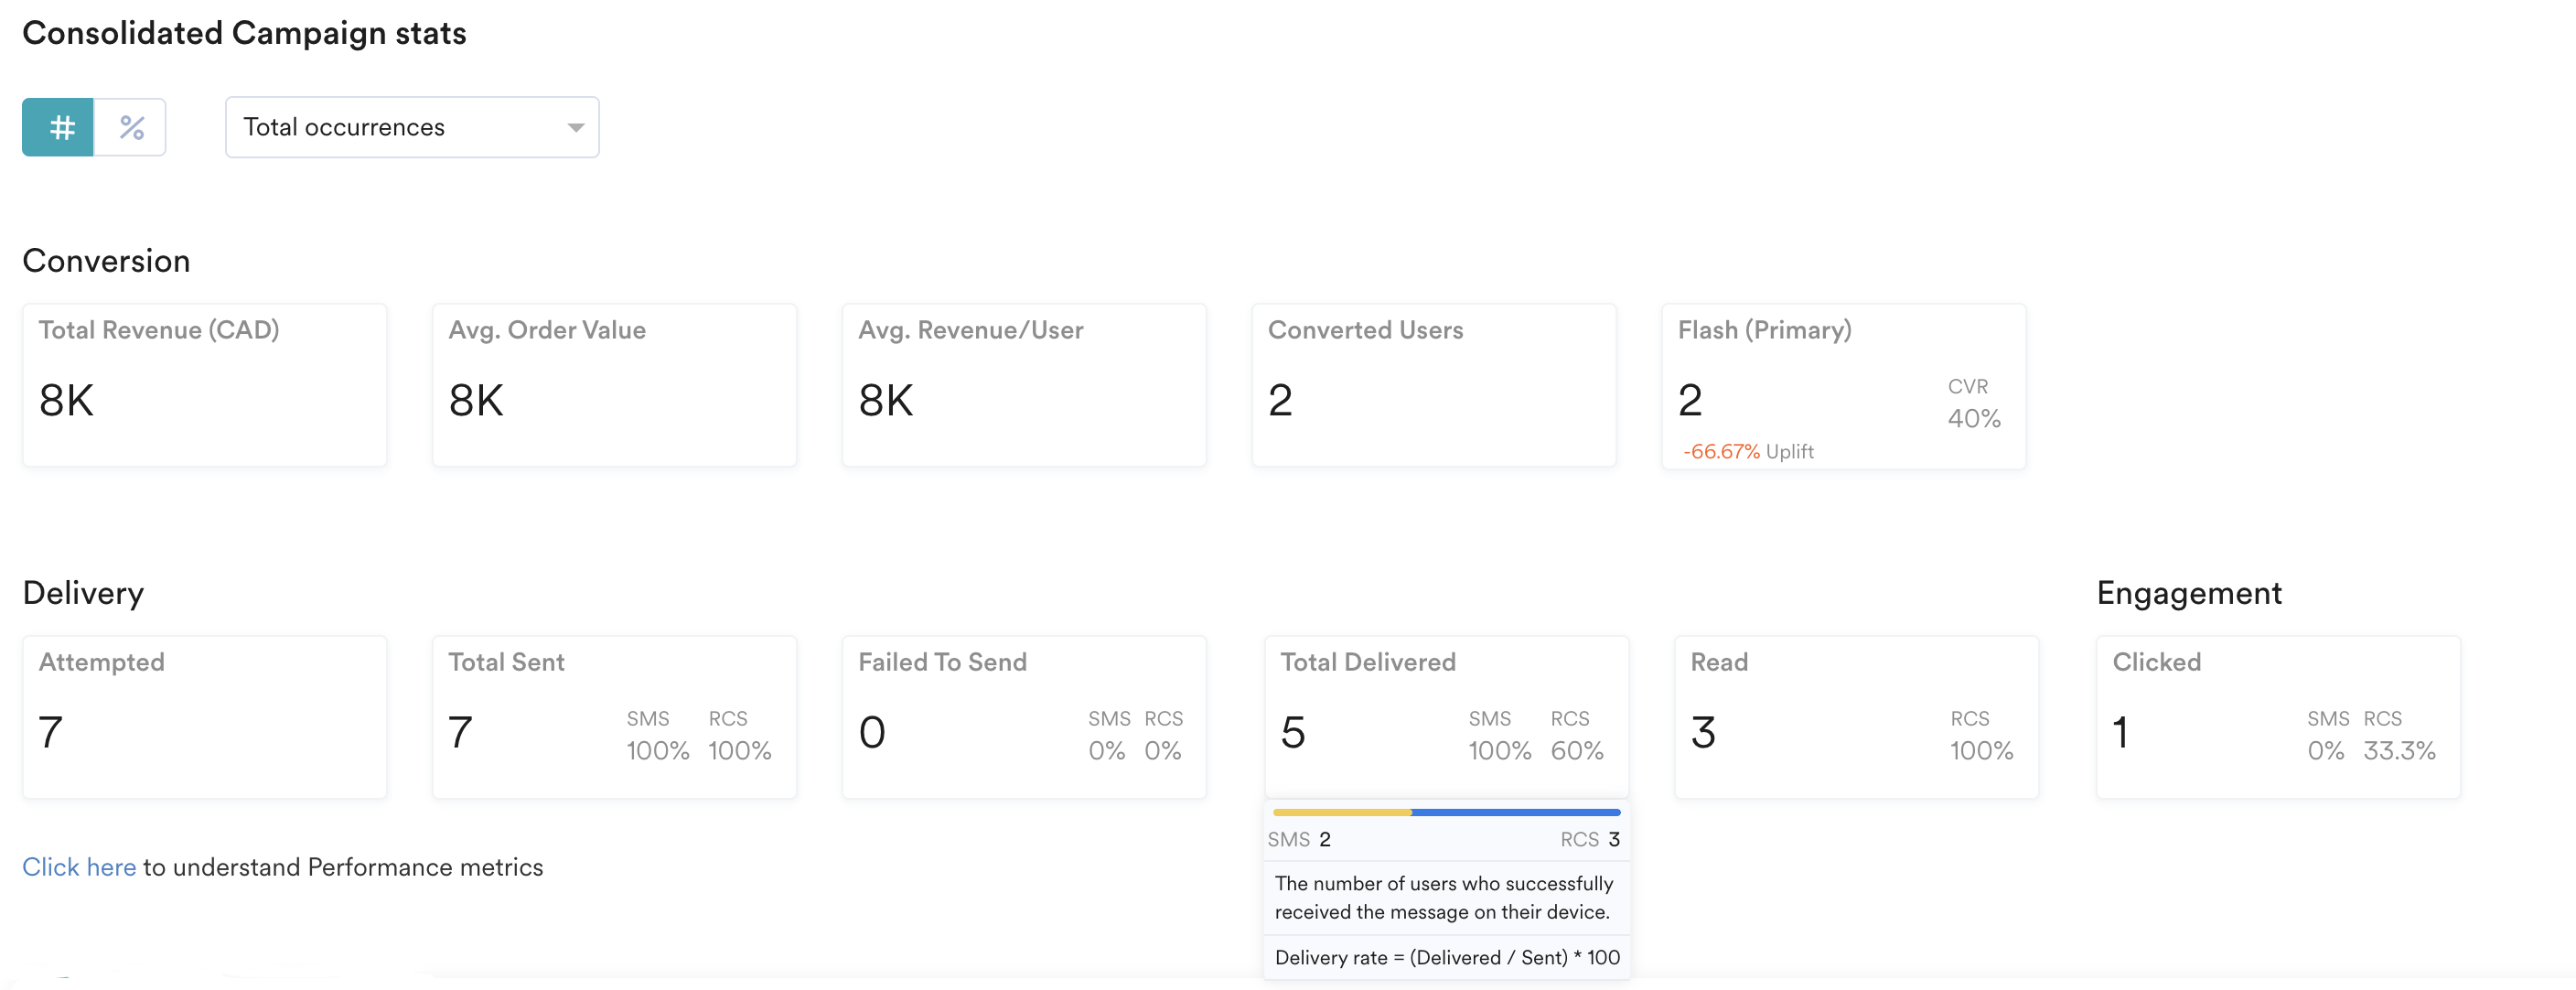This screenshot has height=990, width=2576.
Task: Switch to the % percentage view
Action: click(131, 127)
